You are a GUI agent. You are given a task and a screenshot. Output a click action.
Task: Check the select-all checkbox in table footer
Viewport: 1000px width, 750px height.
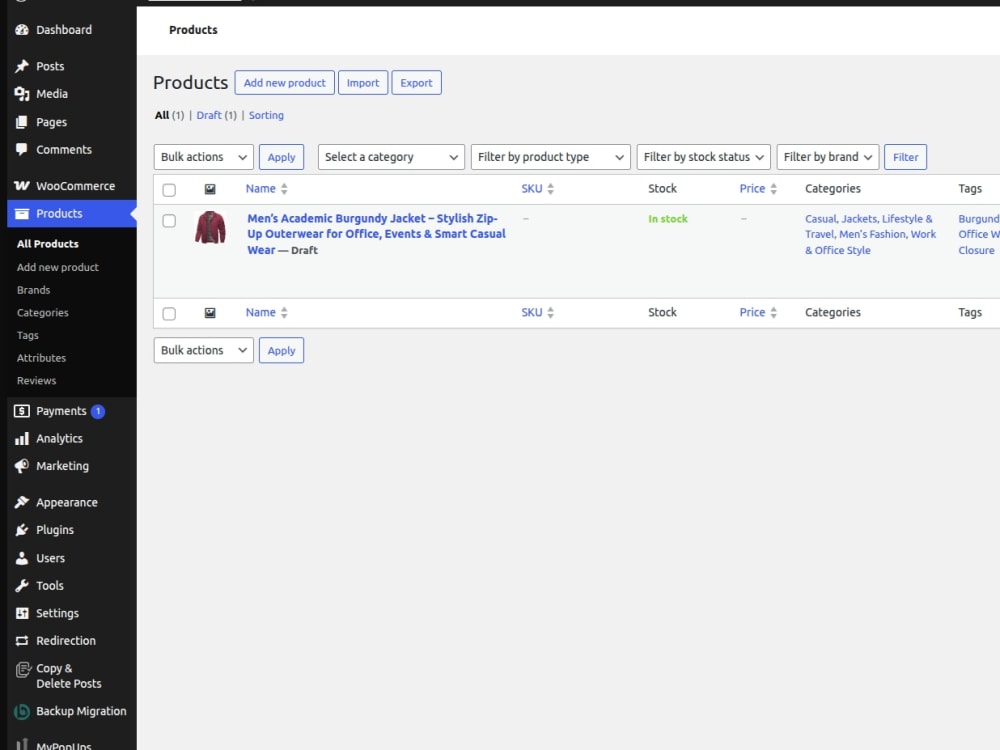click(169, 313)
